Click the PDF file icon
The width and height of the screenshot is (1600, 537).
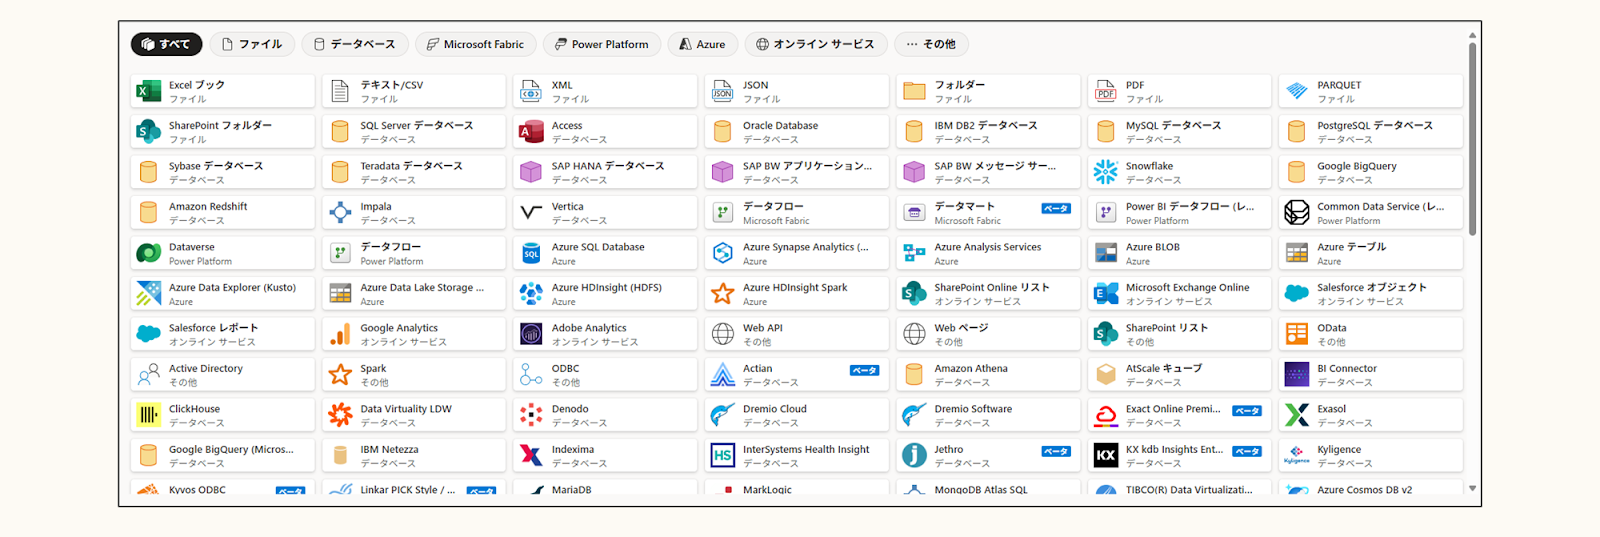1105,92
